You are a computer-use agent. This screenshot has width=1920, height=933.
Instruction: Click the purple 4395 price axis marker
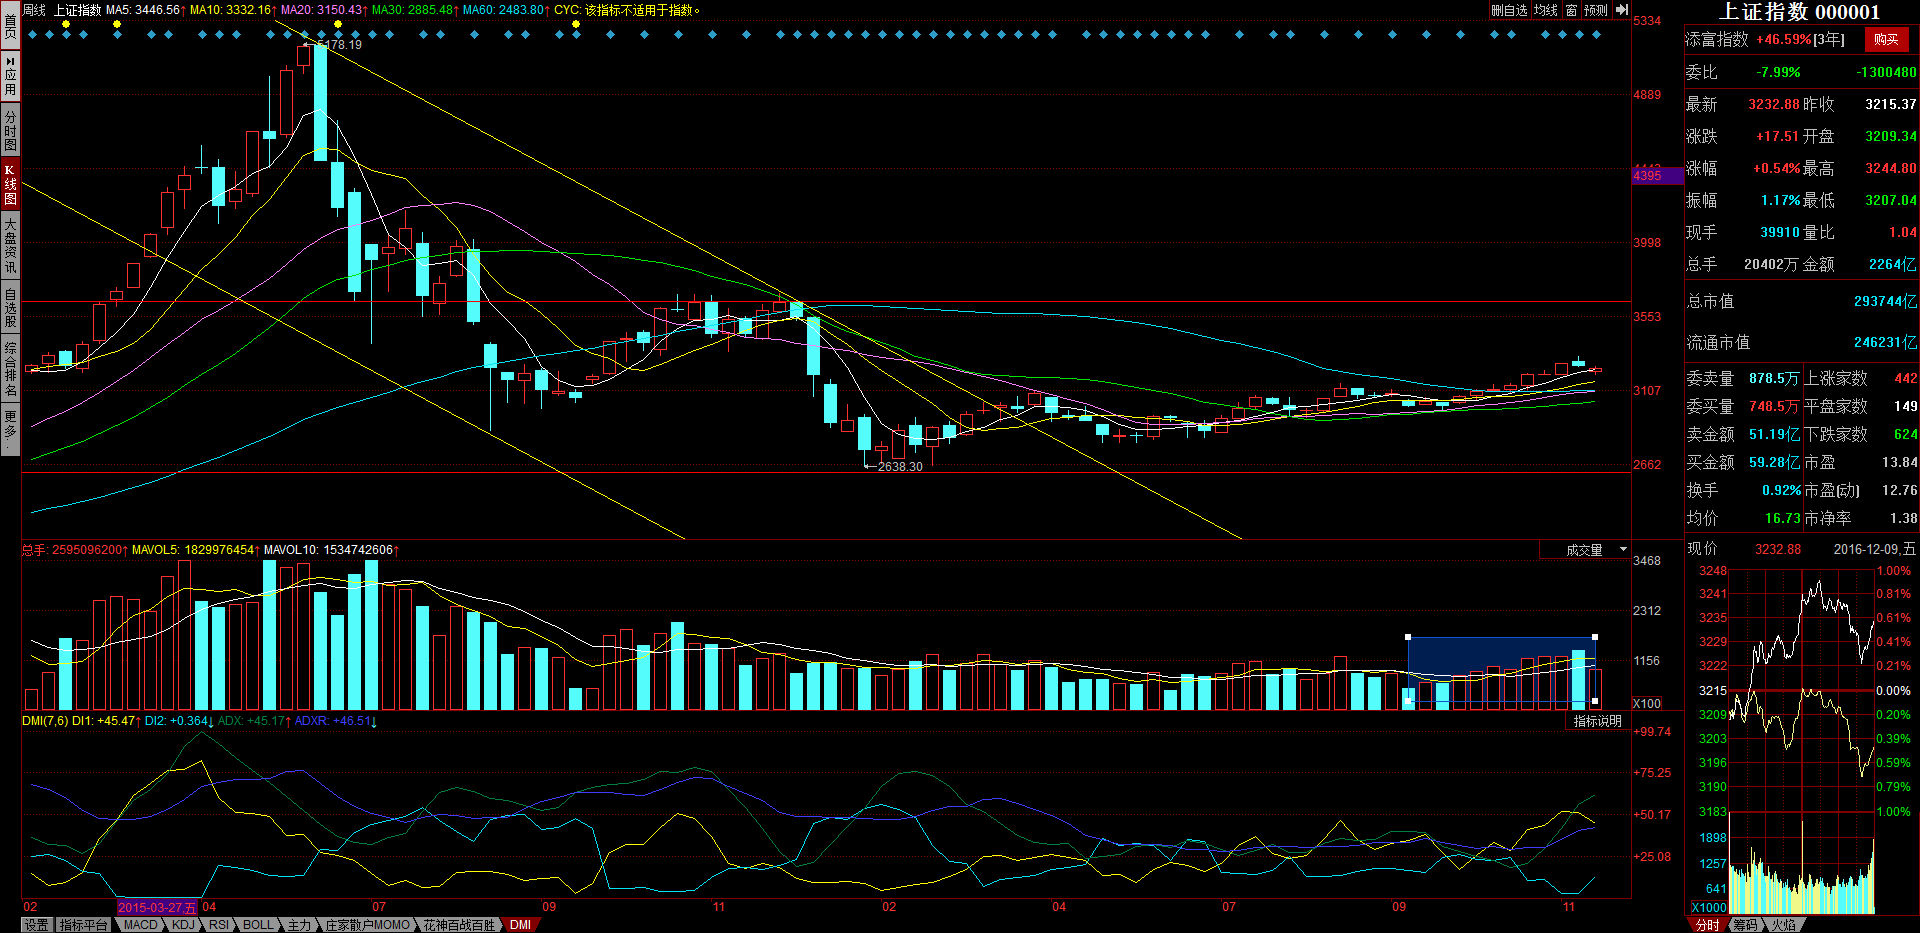coord(1656,176)
